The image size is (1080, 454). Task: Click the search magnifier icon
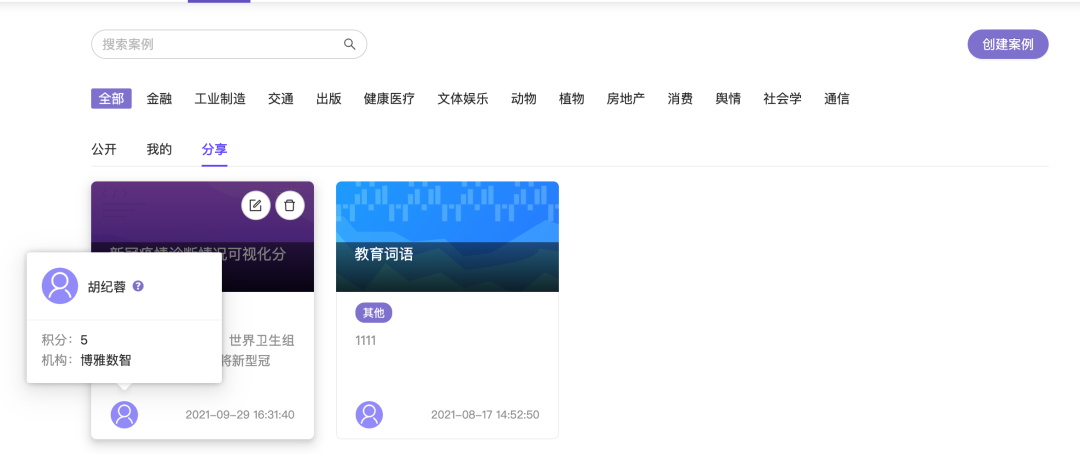(349, 44)
